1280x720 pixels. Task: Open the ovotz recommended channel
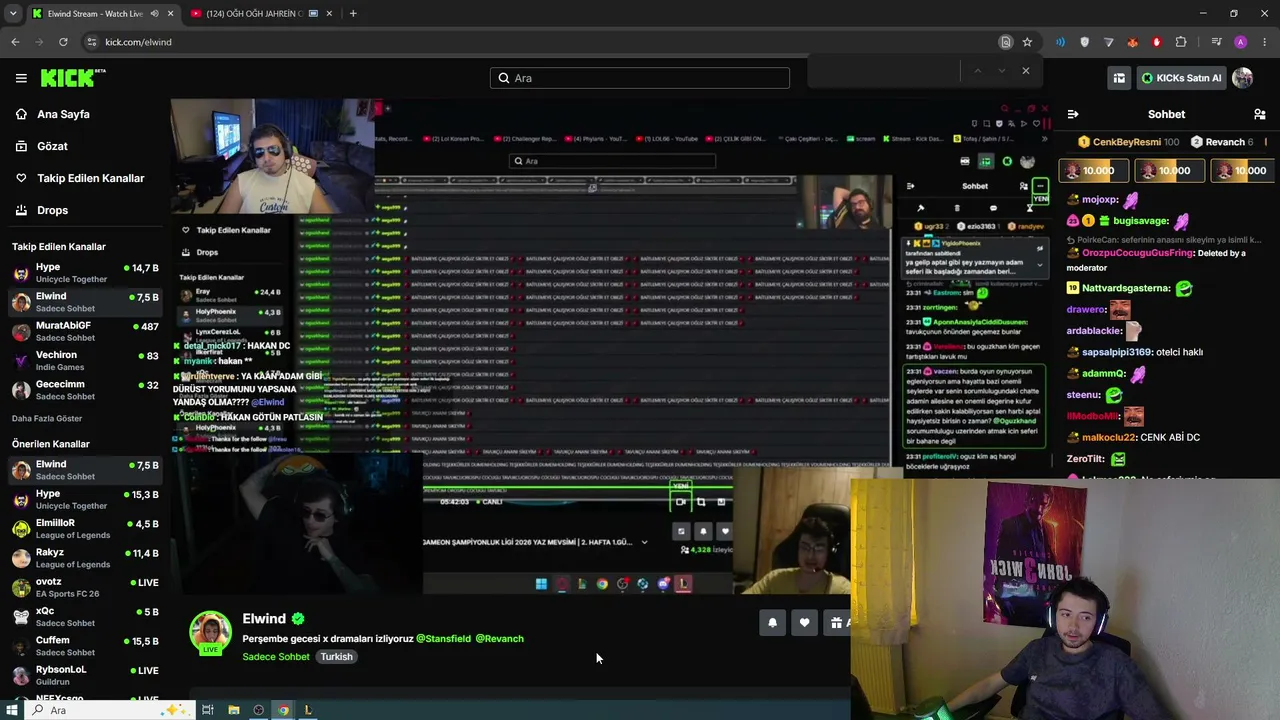tap(85, 587)
